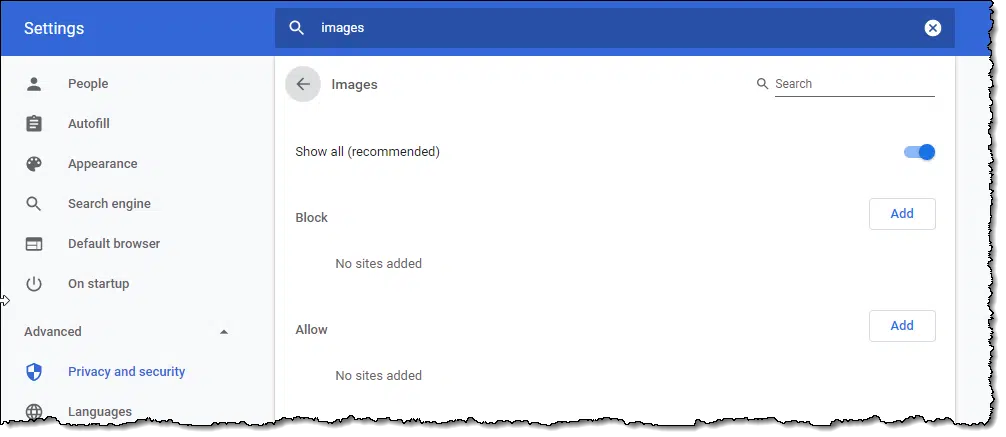Add a site to the Allow list
The height and width of the screenshot is (437, 1006).
(x=901, y=326)
